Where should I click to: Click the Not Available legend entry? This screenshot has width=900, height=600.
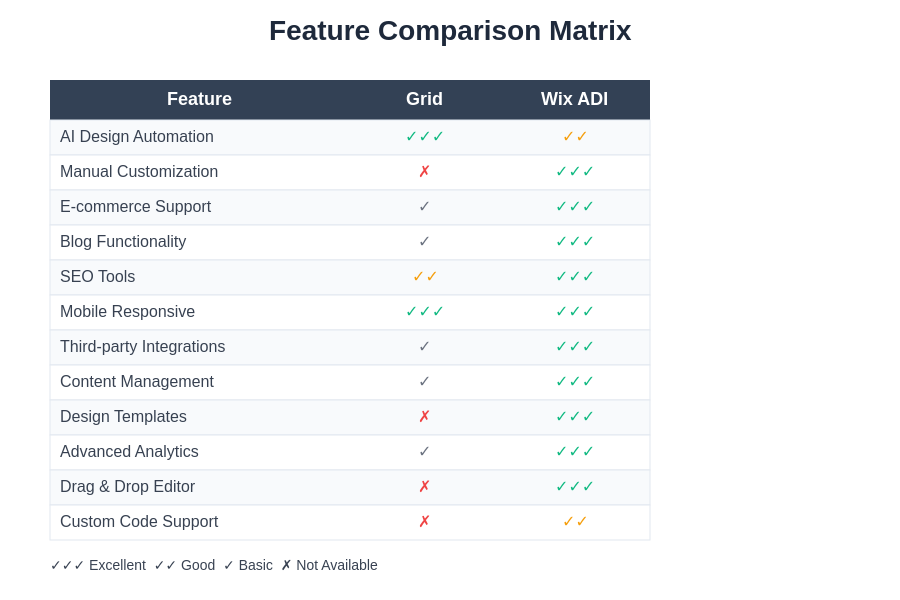tap(329, 565)
